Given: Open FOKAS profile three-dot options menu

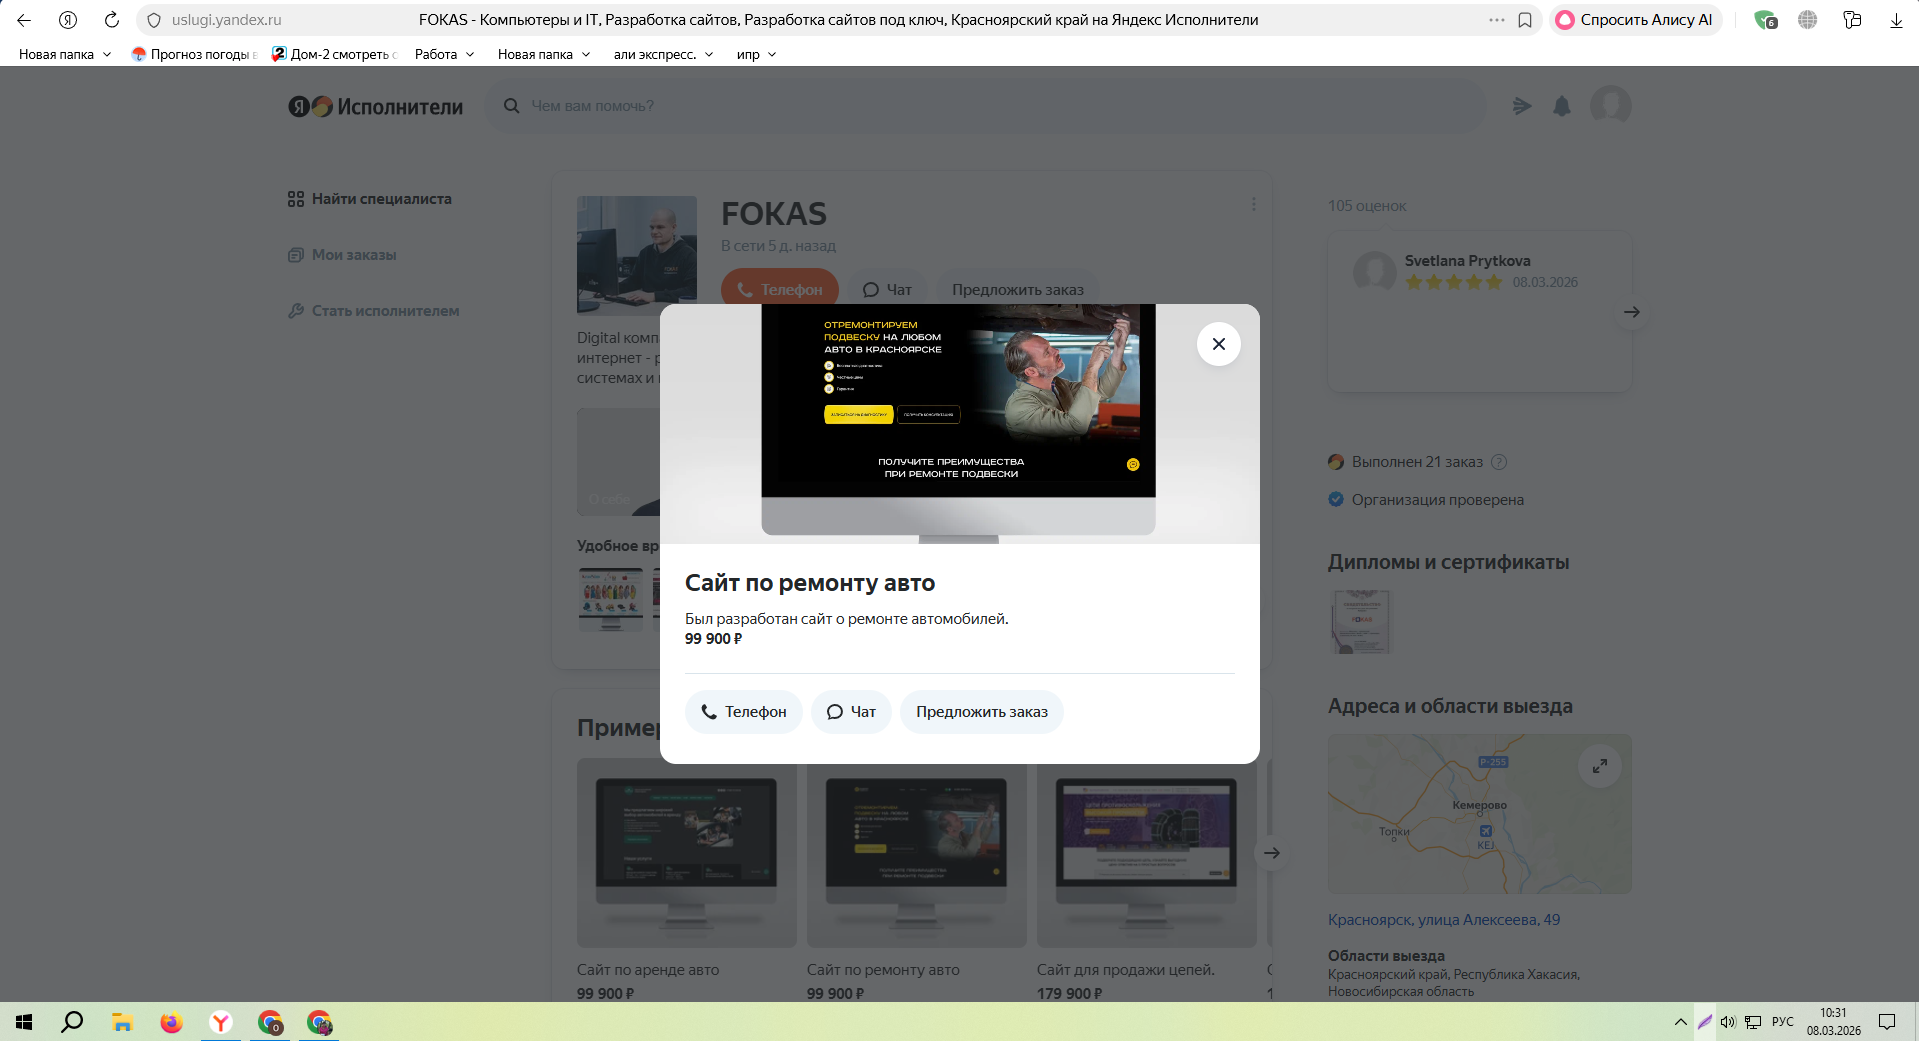Looking at the screenshot, I should (x=1253, y=204).
